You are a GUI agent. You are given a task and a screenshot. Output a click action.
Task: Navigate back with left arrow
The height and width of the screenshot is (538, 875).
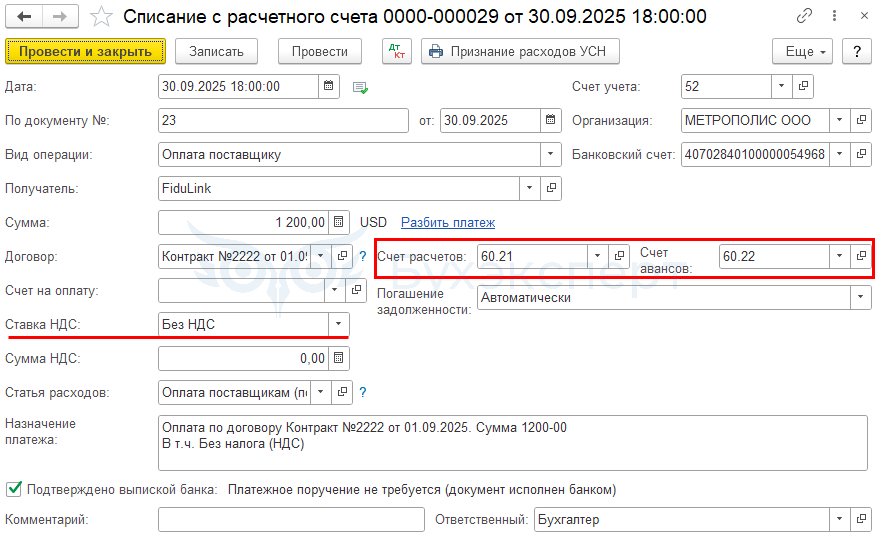[x=24, y=17]
